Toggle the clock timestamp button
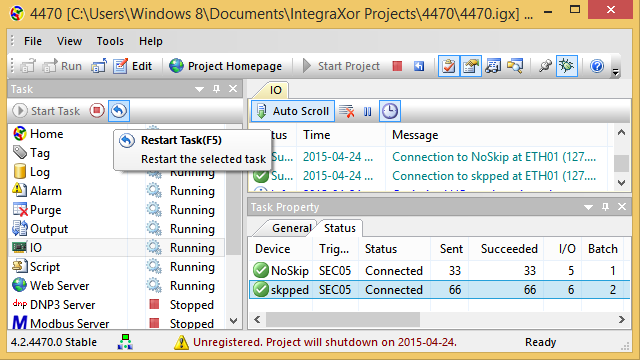Screen dimensions: 640x360 (x=390, y=111)
